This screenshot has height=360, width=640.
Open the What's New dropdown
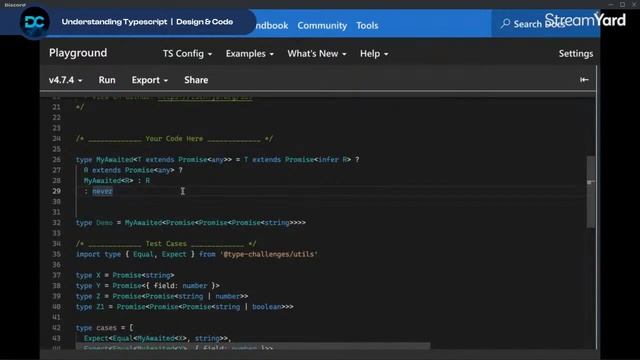coord(317,53)
